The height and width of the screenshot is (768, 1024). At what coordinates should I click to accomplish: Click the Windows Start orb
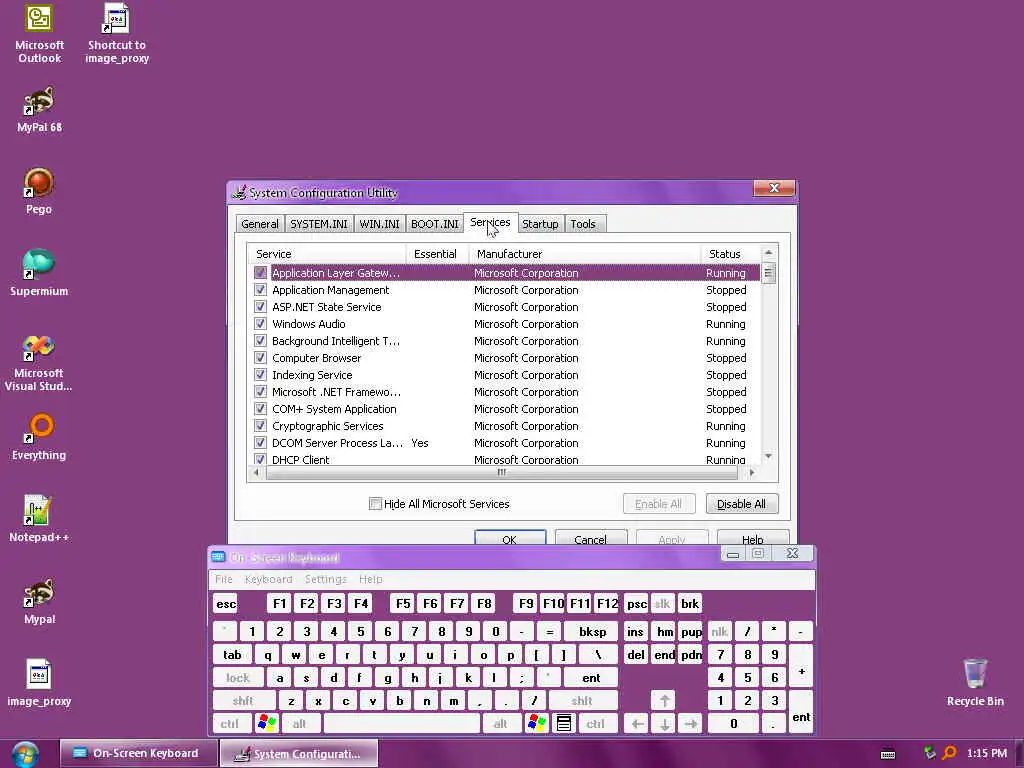(x=25, y=754)
